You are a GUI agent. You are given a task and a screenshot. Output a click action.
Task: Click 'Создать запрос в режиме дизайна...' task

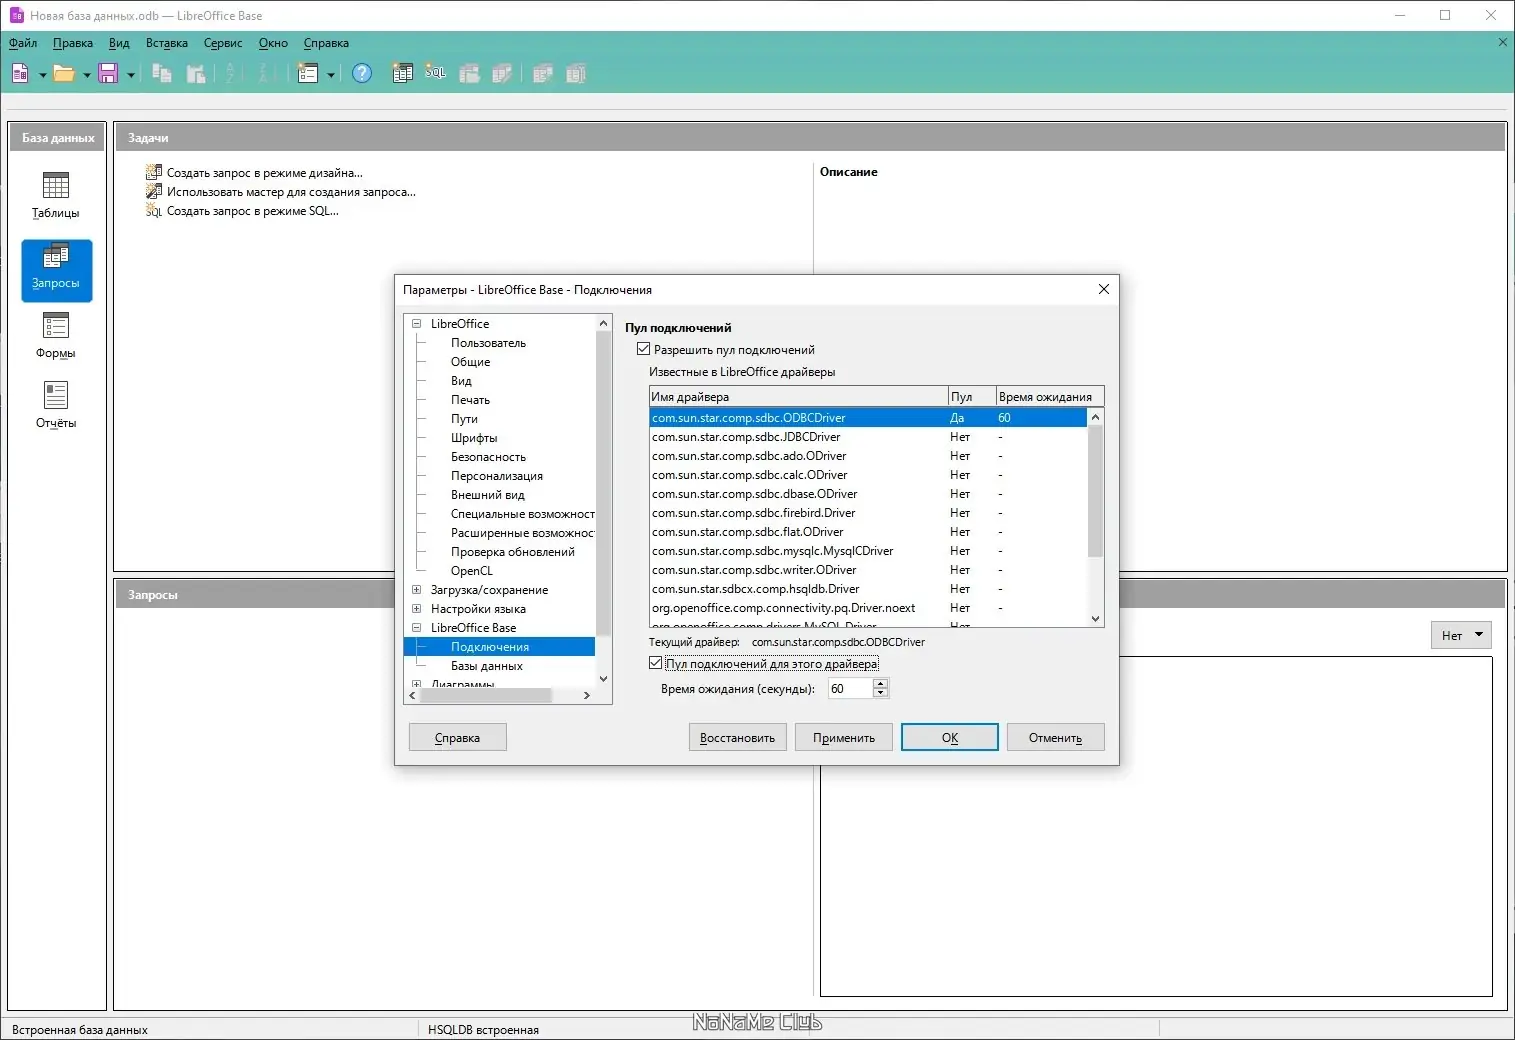(265, 172)
